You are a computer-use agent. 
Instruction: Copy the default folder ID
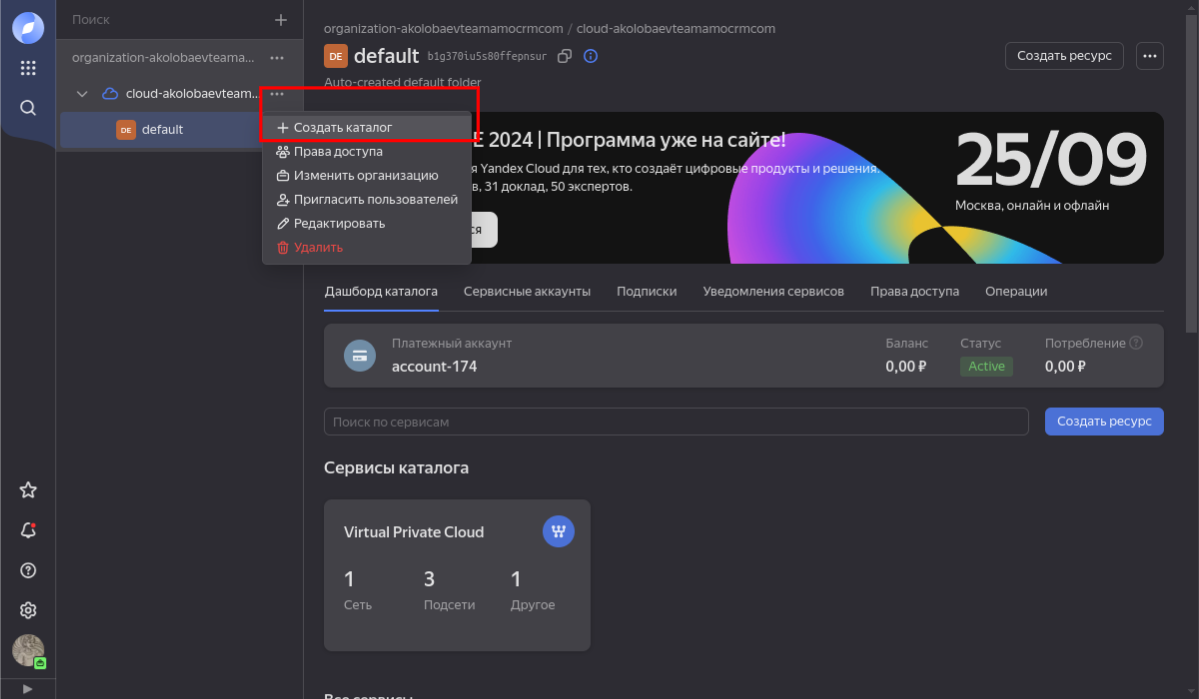click(x=565, y=56)
